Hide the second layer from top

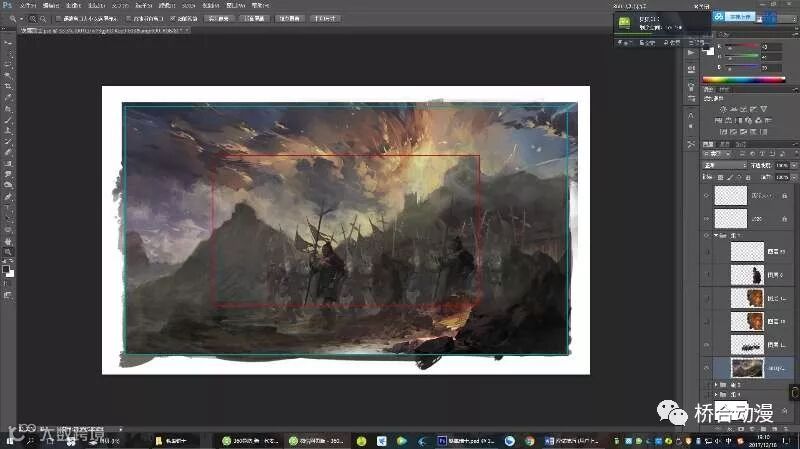coord(707,219)
